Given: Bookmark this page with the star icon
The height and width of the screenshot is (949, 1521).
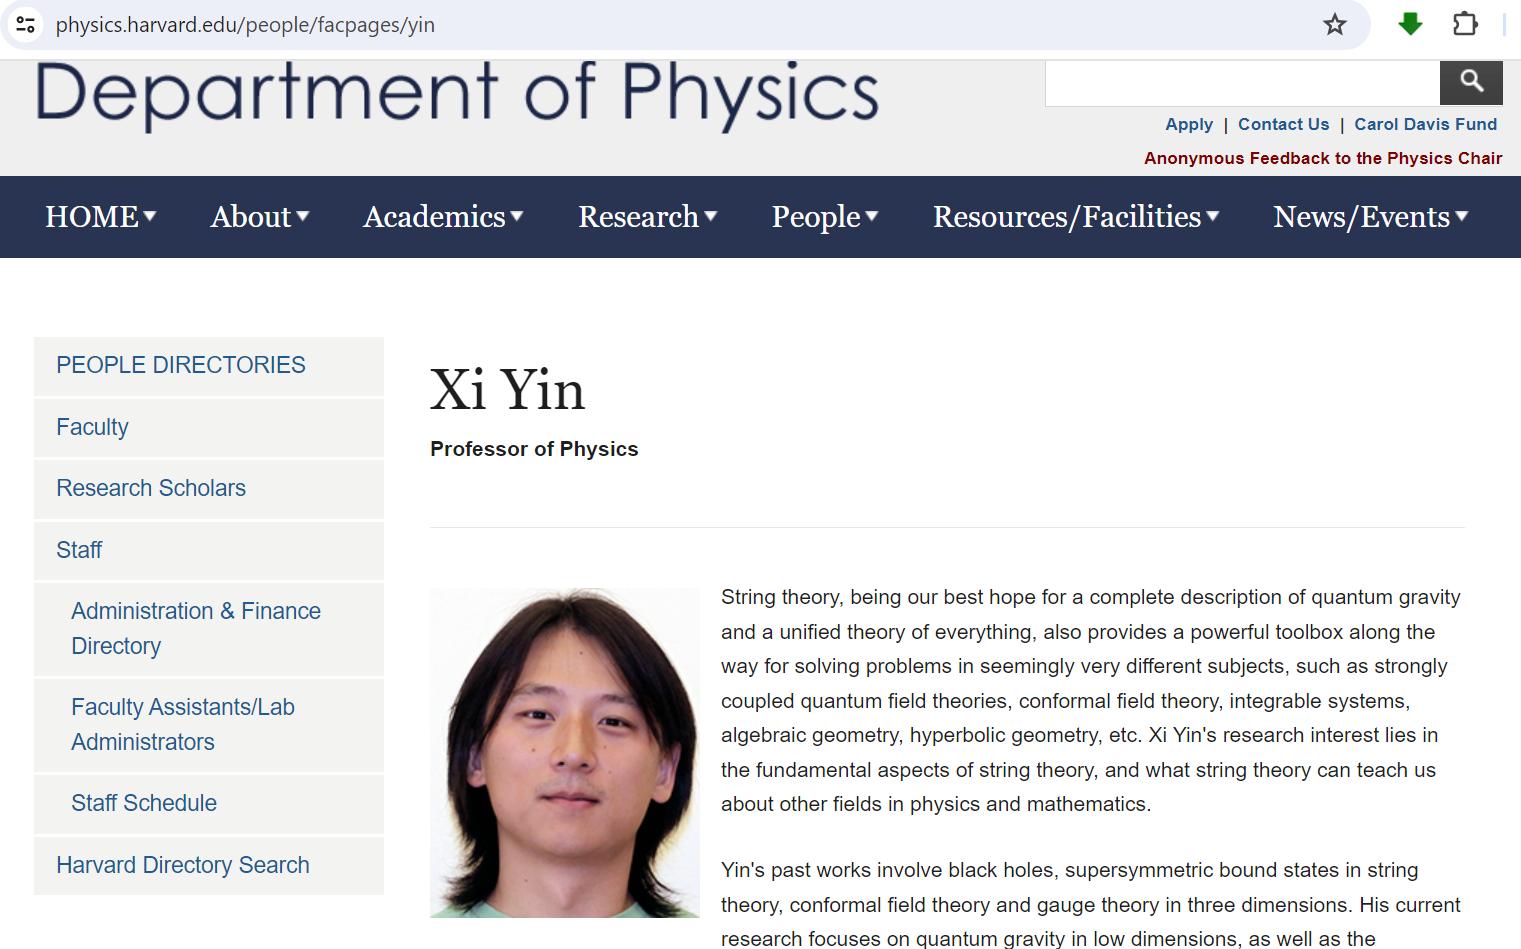Looking at the screenshot, I should (x=1334, y=25).
